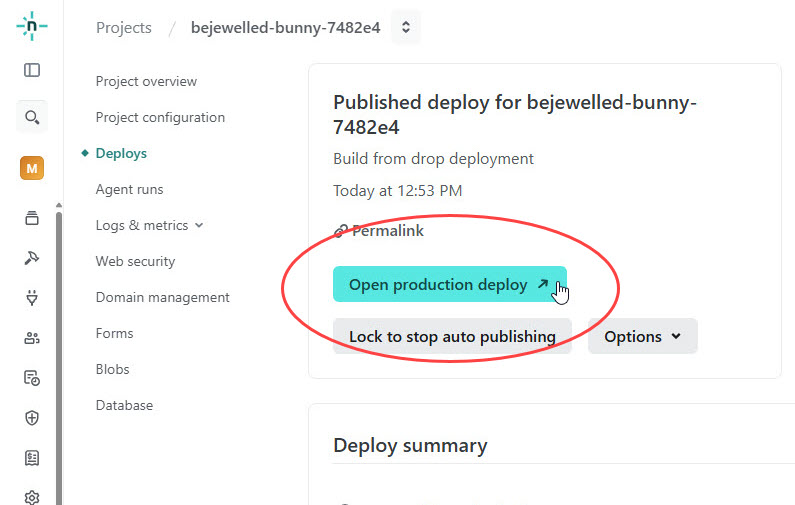Select the Deploys menu item
The width and height of the screenshot is (795, 505).
[121, 153]
